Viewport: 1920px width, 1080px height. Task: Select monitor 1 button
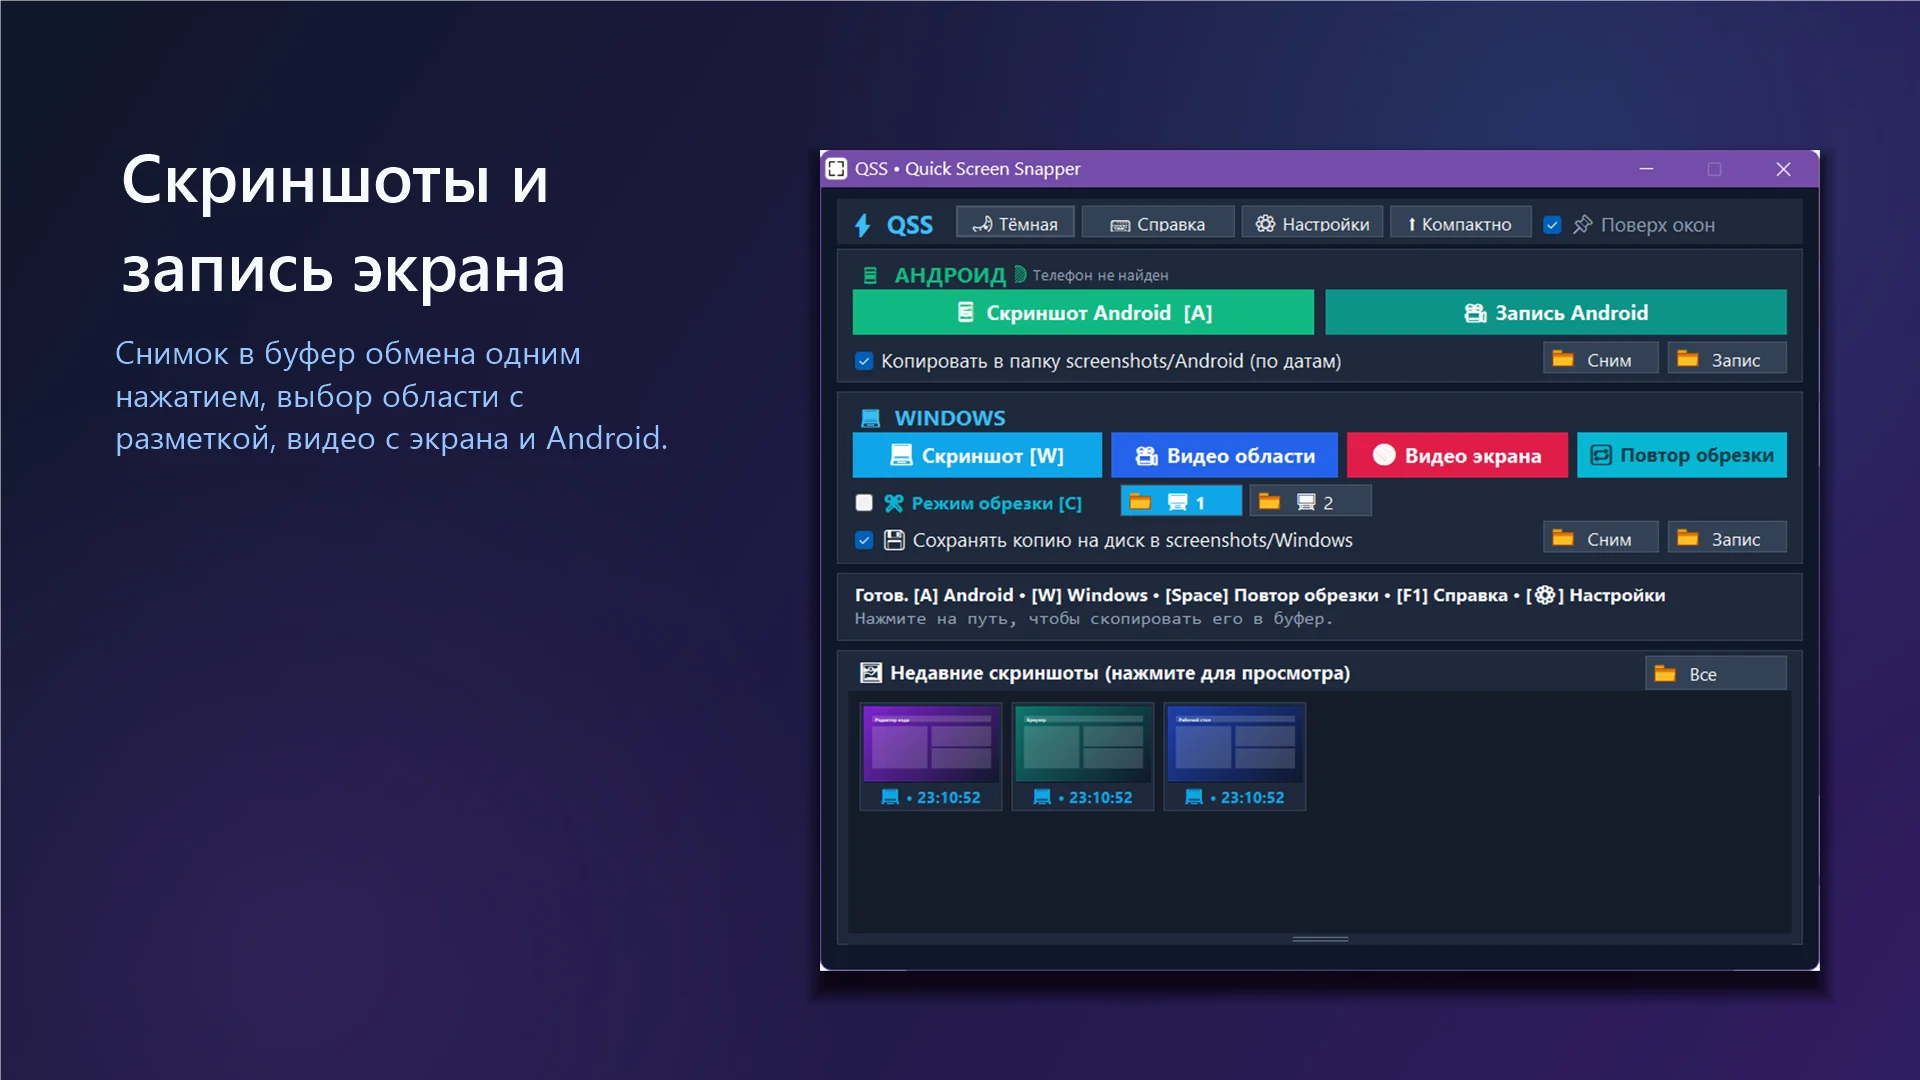pyautogui.click(x=1181, y=501)
